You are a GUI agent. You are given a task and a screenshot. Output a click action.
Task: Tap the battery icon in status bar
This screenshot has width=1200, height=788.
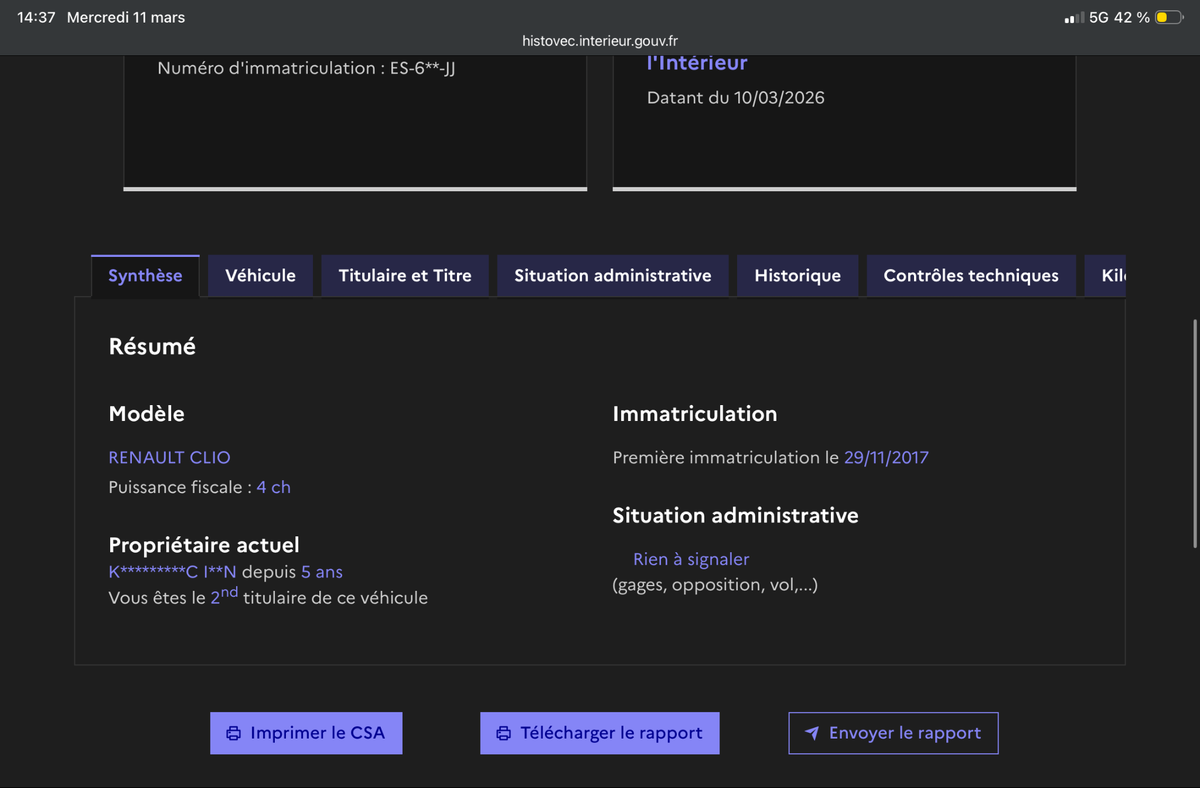point(1168,18)
